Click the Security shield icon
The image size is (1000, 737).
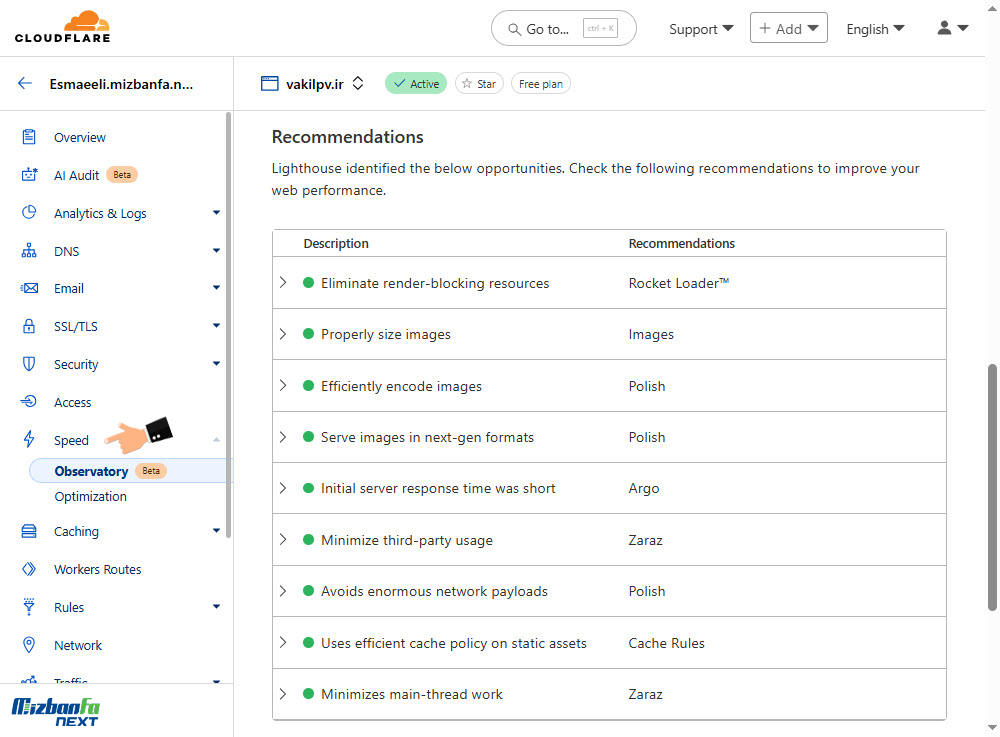(x=29, y=364)
